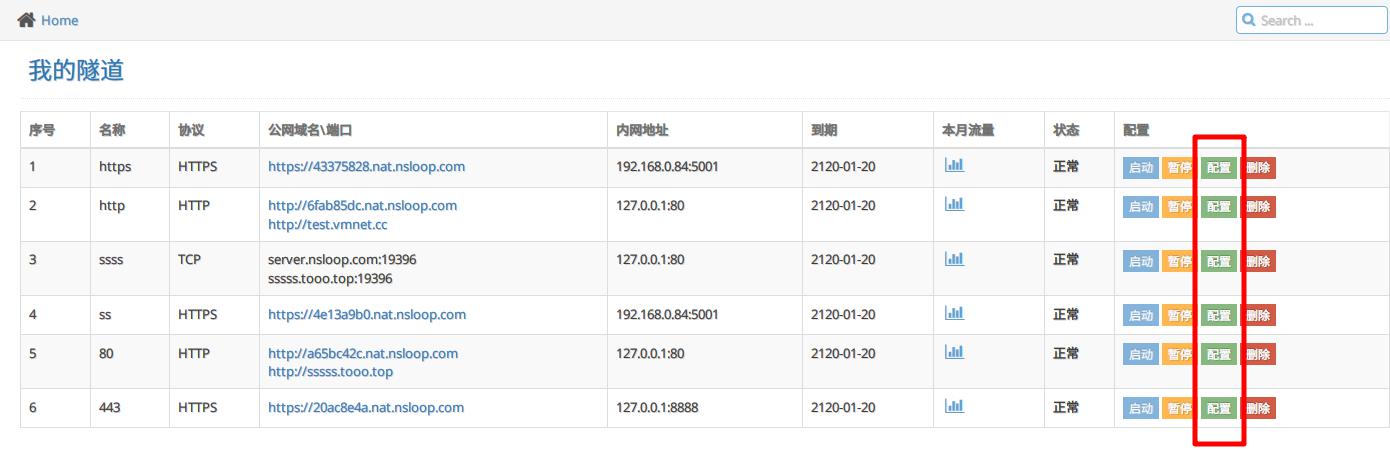Click 配置 for tunnel named 80
Screen dimensions: 1390x453
(x=1218, y=354)
